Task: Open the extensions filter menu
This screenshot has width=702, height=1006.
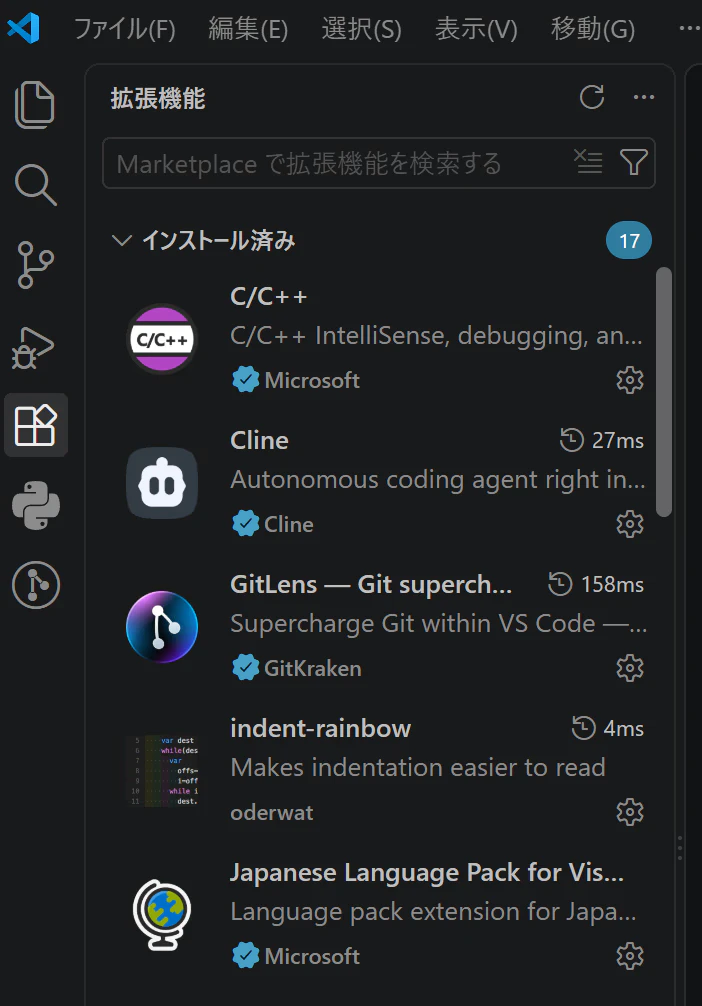Action: tap(633, 162)
